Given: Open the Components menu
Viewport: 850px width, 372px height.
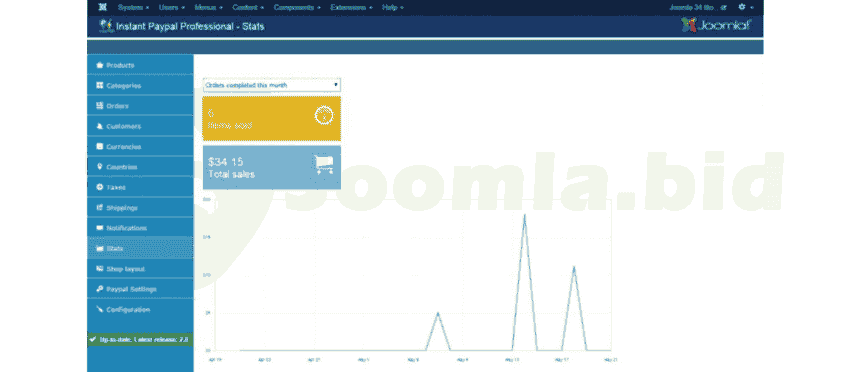Looking at the screenshot, I should click(x=297, y=8).
